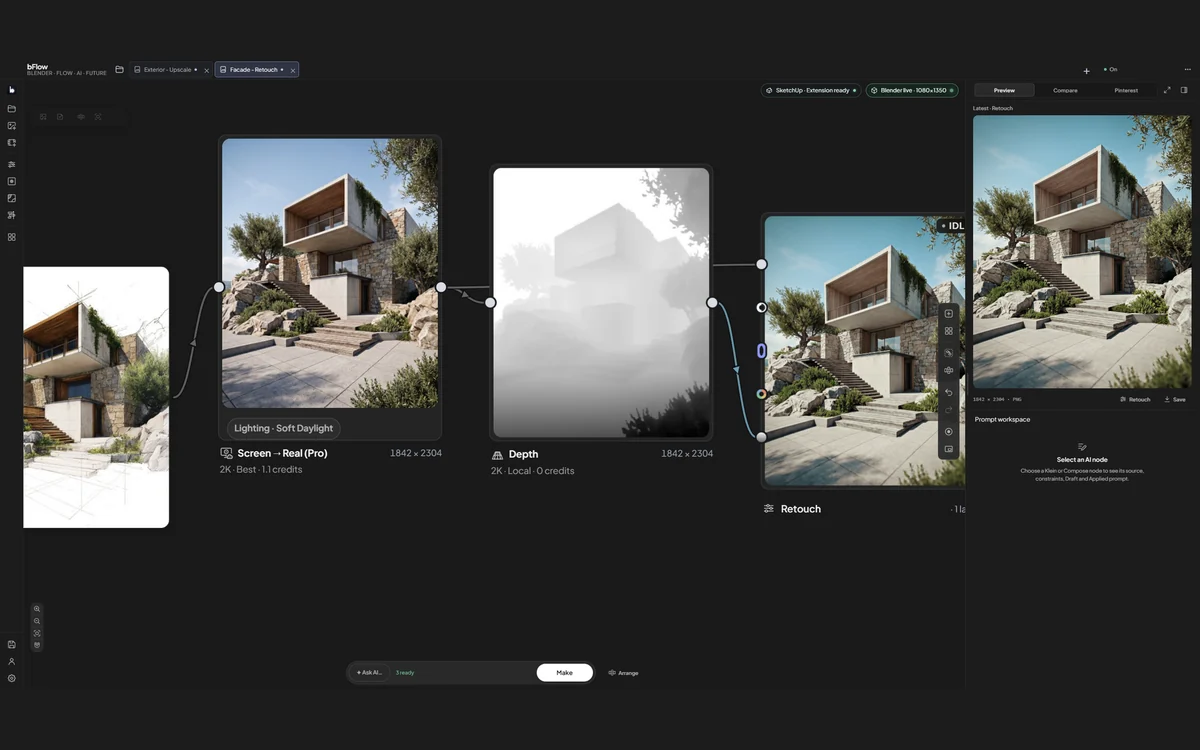This screenshot has width=1200, height=750.
Task: Click the '3 ready' status text
Action: 405,673
